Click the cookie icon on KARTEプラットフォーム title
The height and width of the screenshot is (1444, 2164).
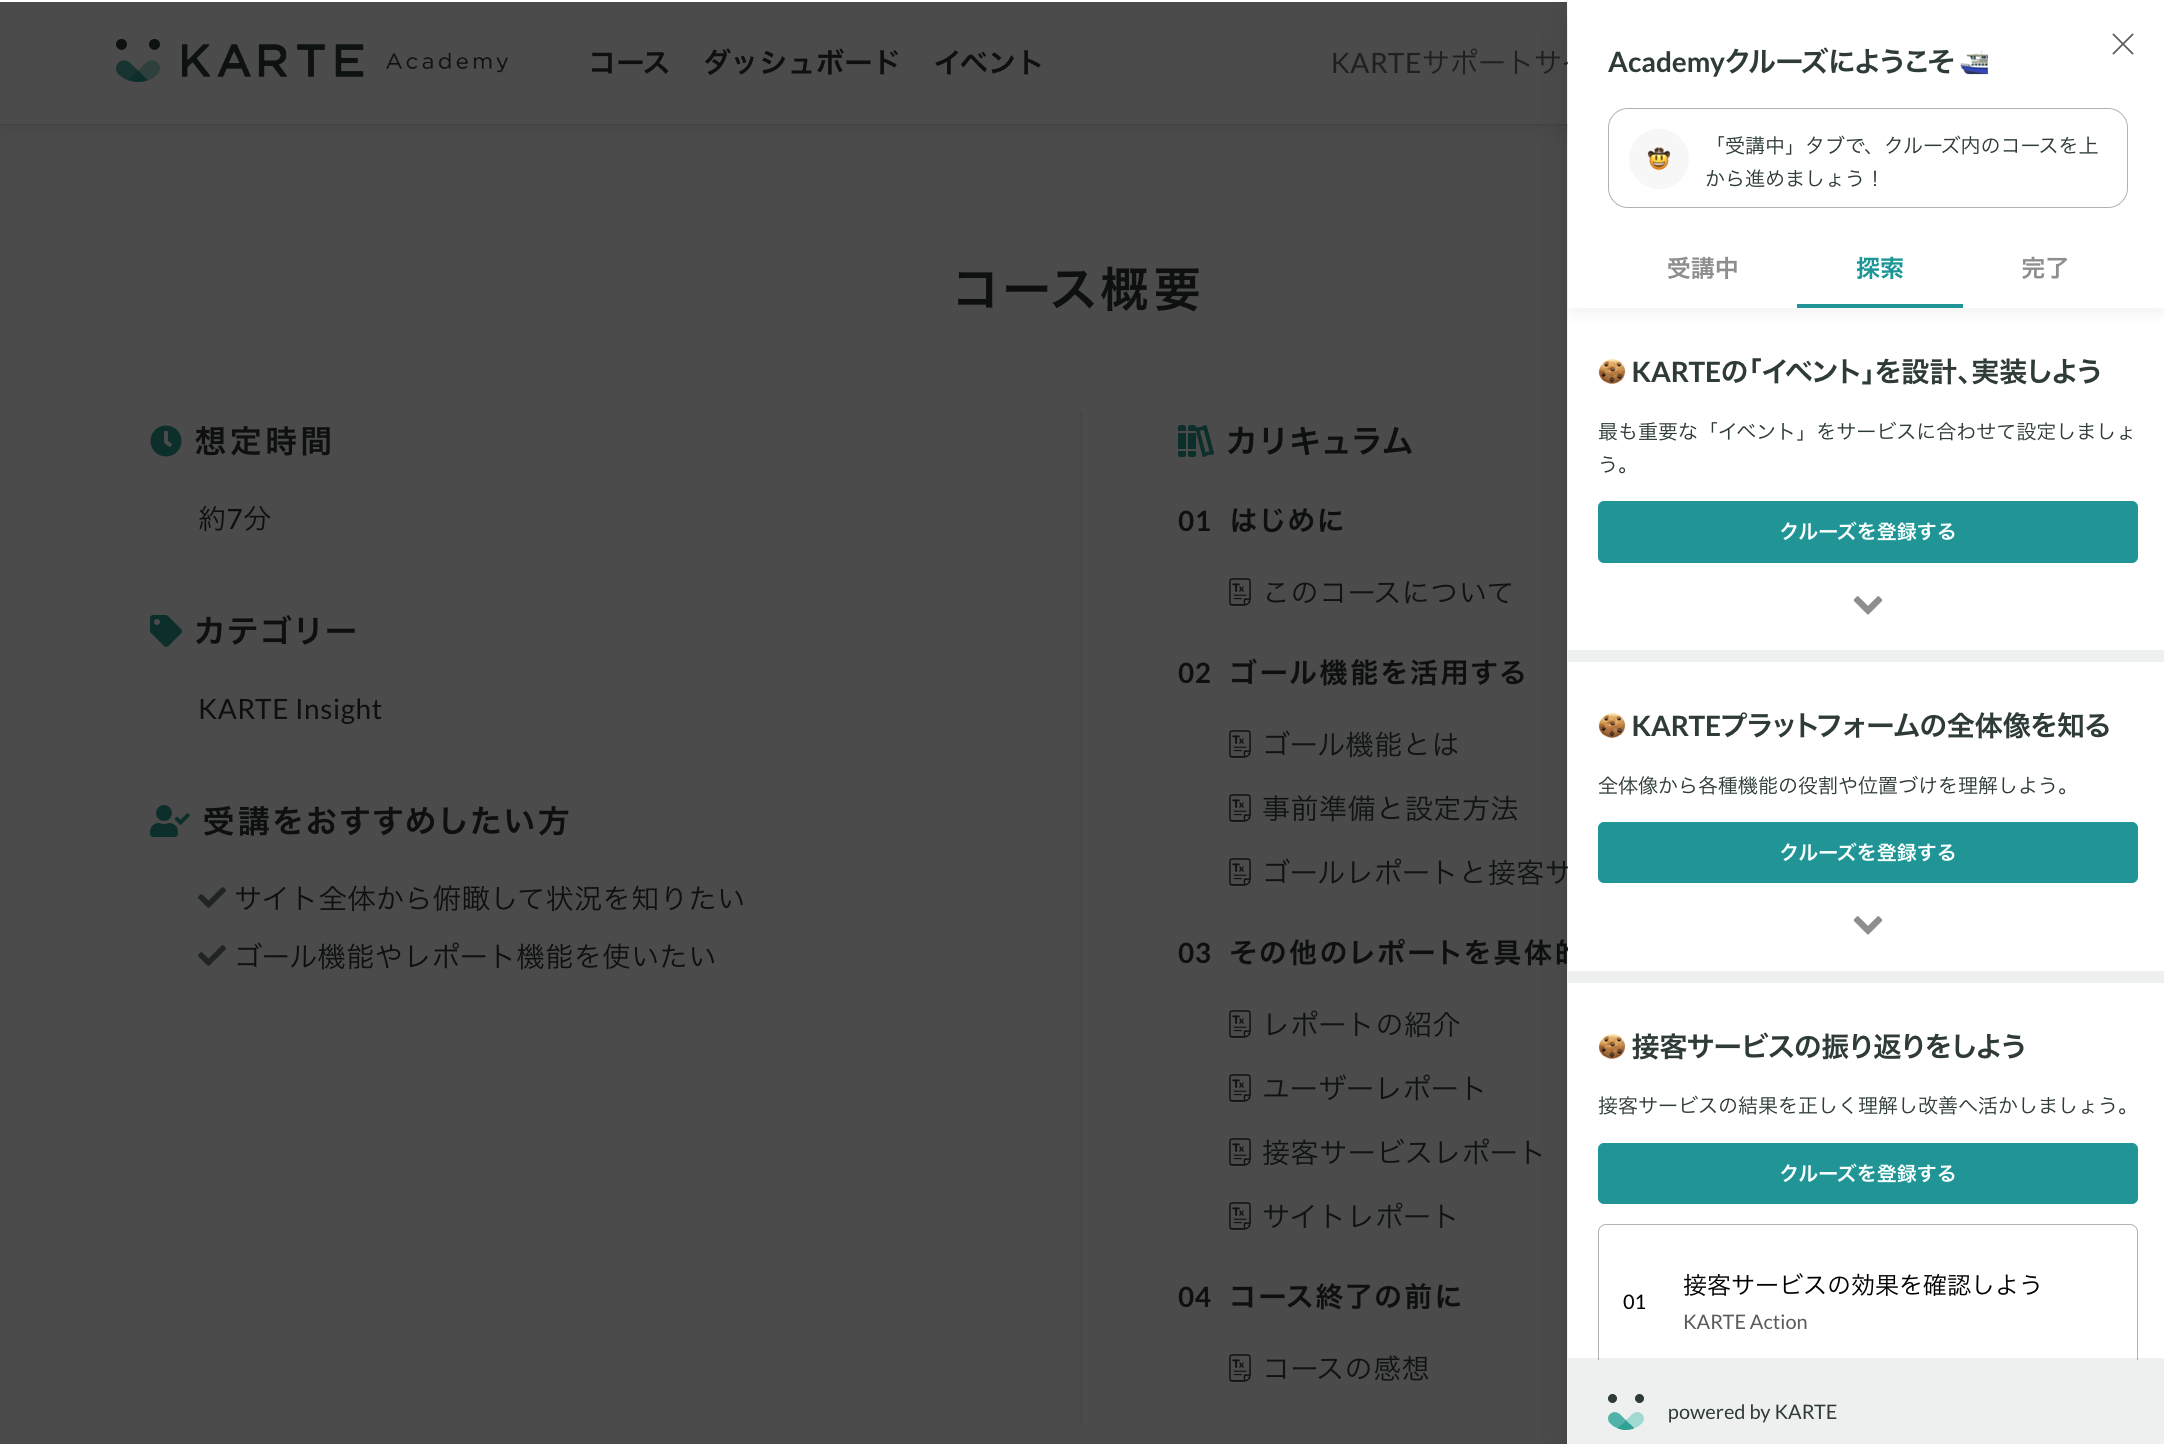[1612, 725]
